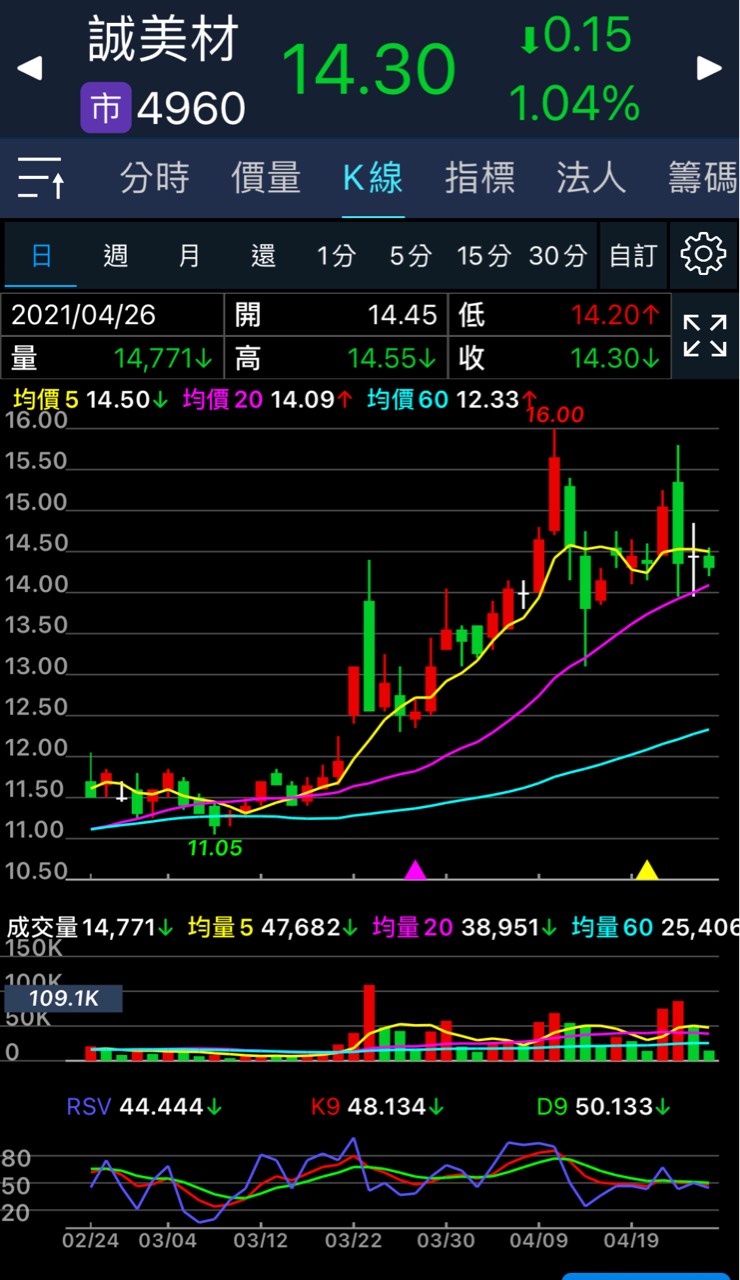Open the 法人 institutional tab
The width and height of the screenshot is (740, 1280).
(591, 178)
